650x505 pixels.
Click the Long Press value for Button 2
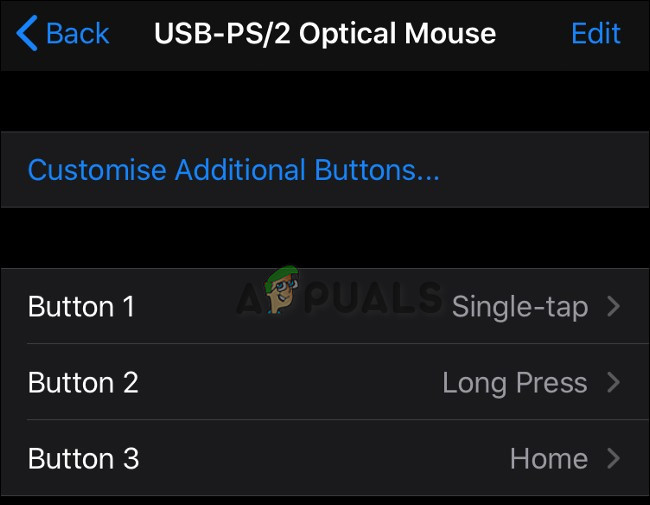(514, 382)
